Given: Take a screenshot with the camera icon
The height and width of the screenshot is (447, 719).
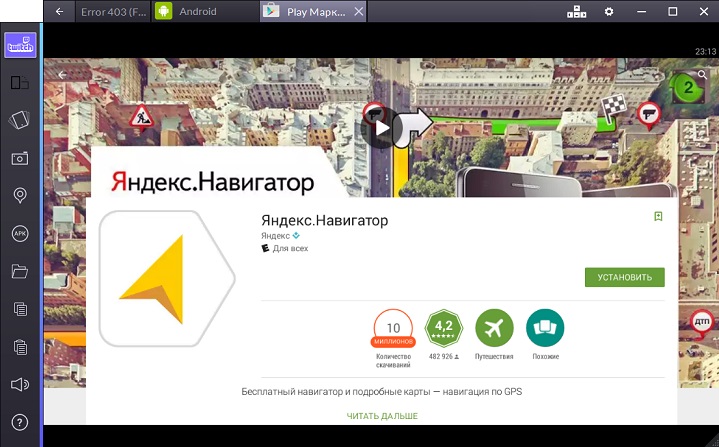Looking at the screenshot, I should tap(20, 159).
